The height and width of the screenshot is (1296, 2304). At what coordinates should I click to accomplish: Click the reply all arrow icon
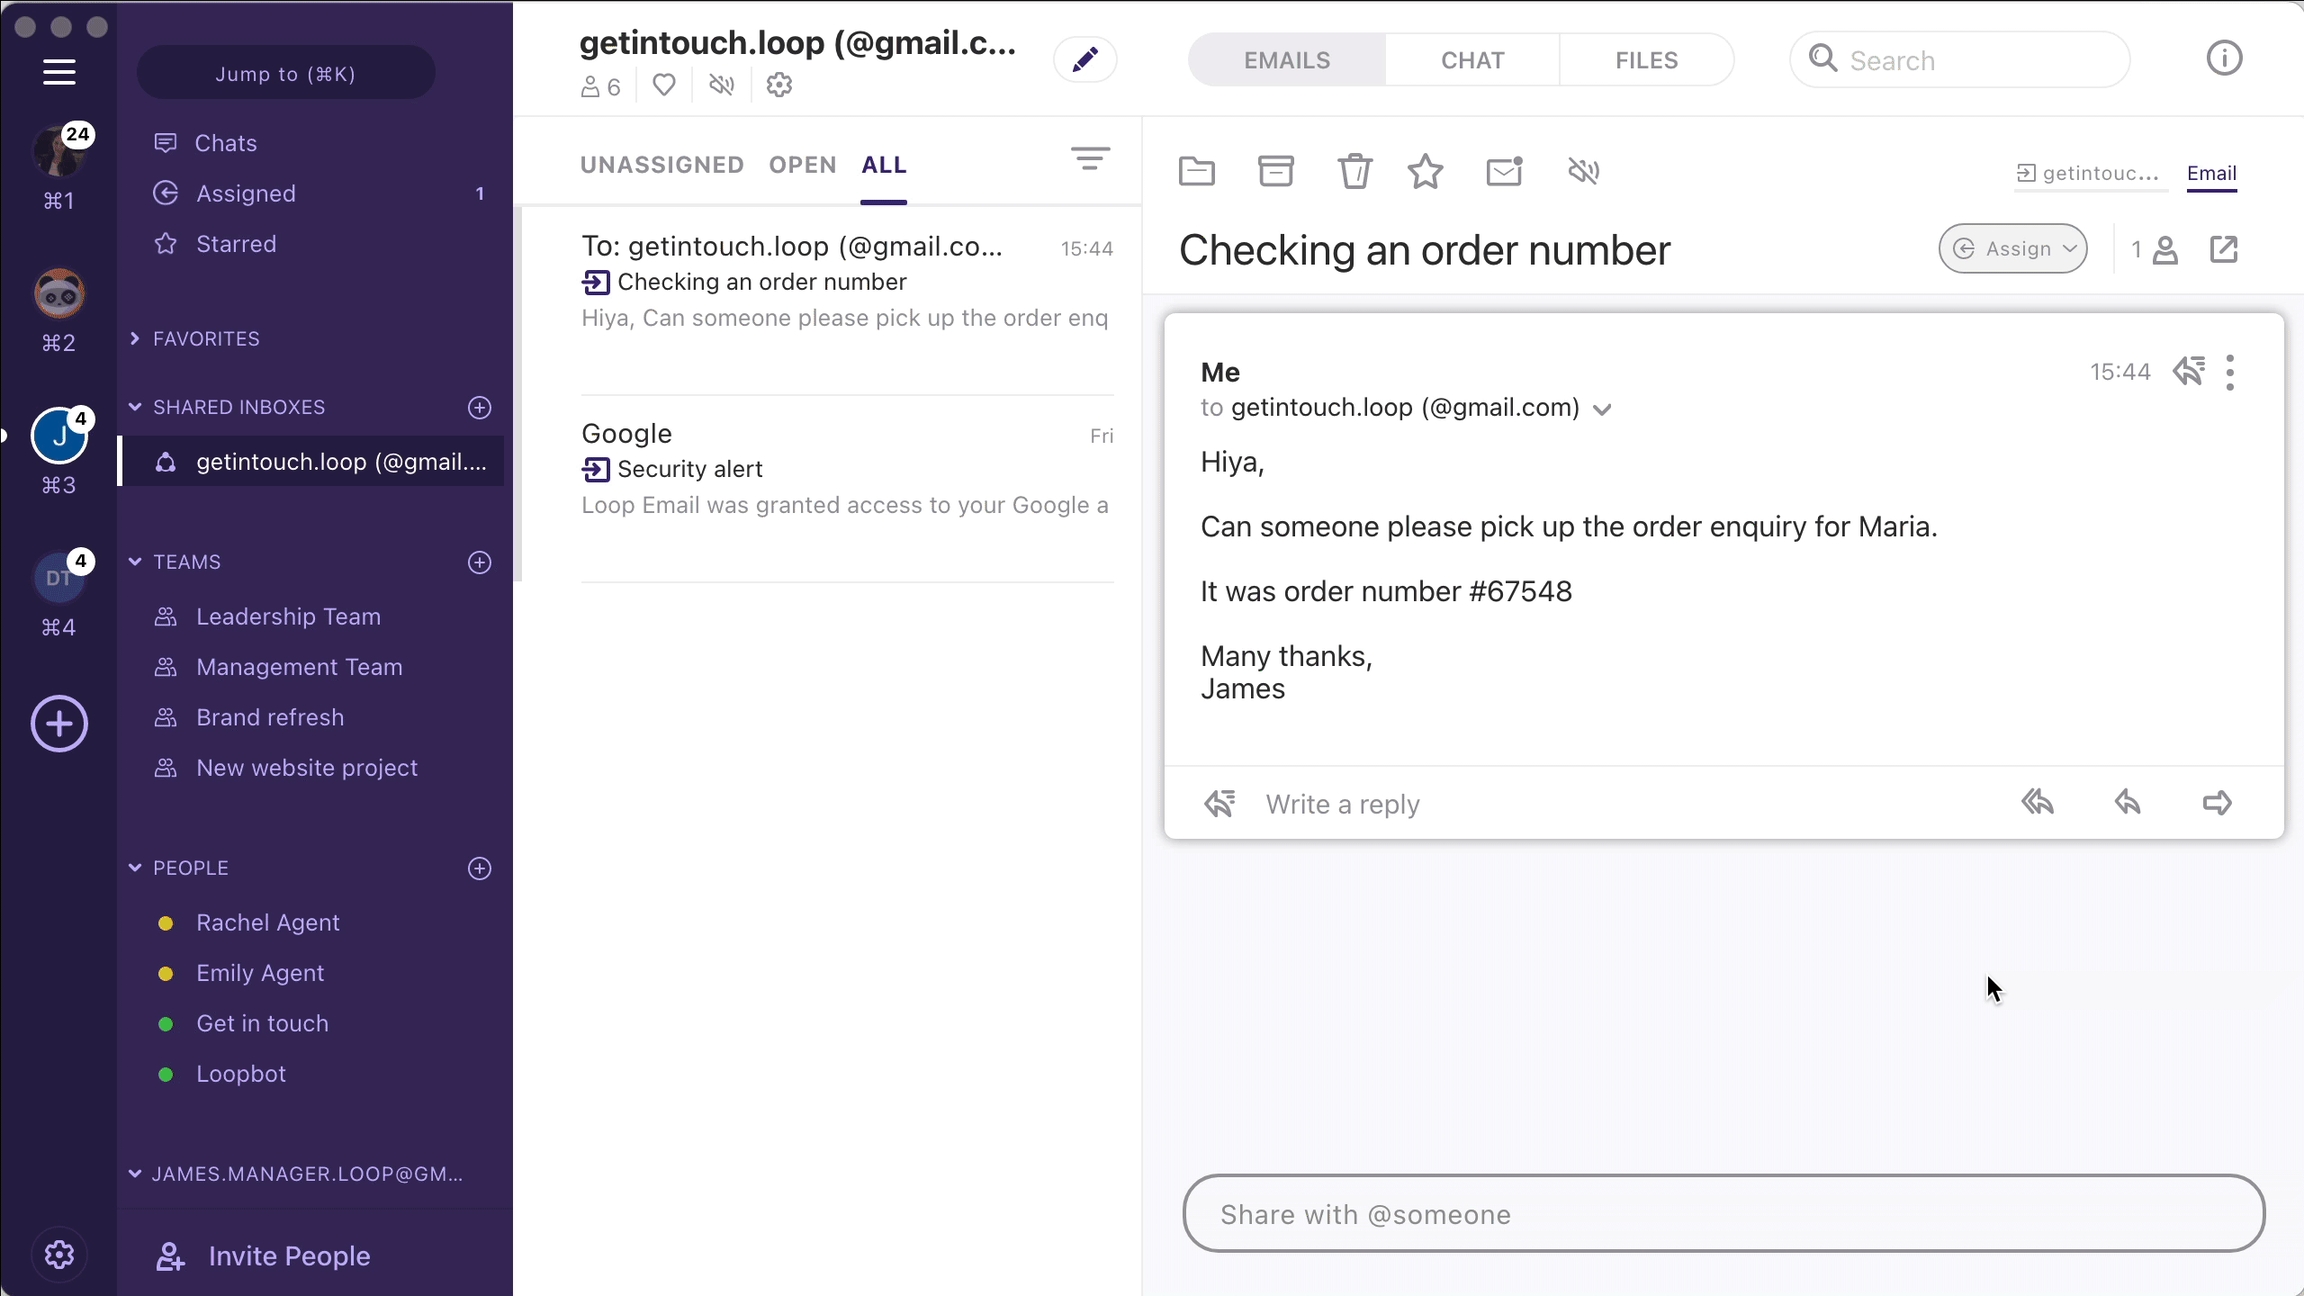(x=2037, y=802)
